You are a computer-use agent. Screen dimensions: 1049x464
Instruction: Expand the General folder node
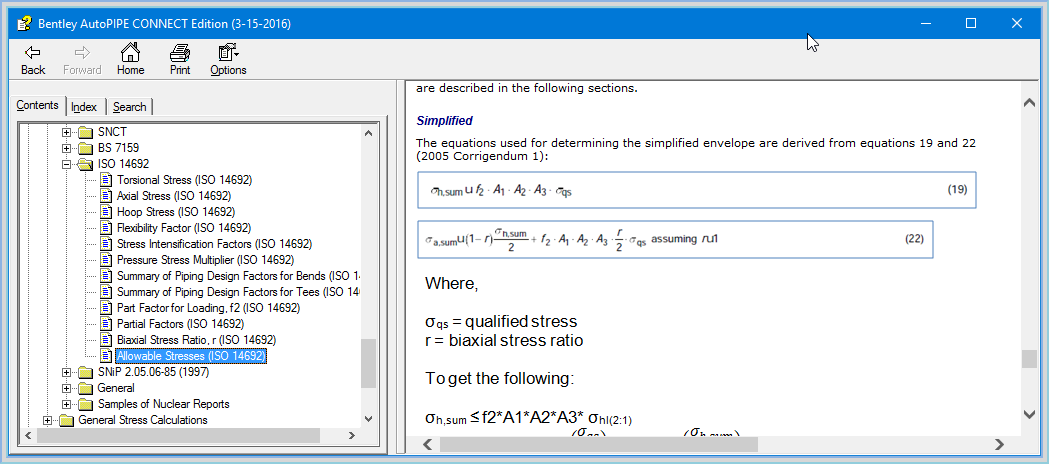66,388
